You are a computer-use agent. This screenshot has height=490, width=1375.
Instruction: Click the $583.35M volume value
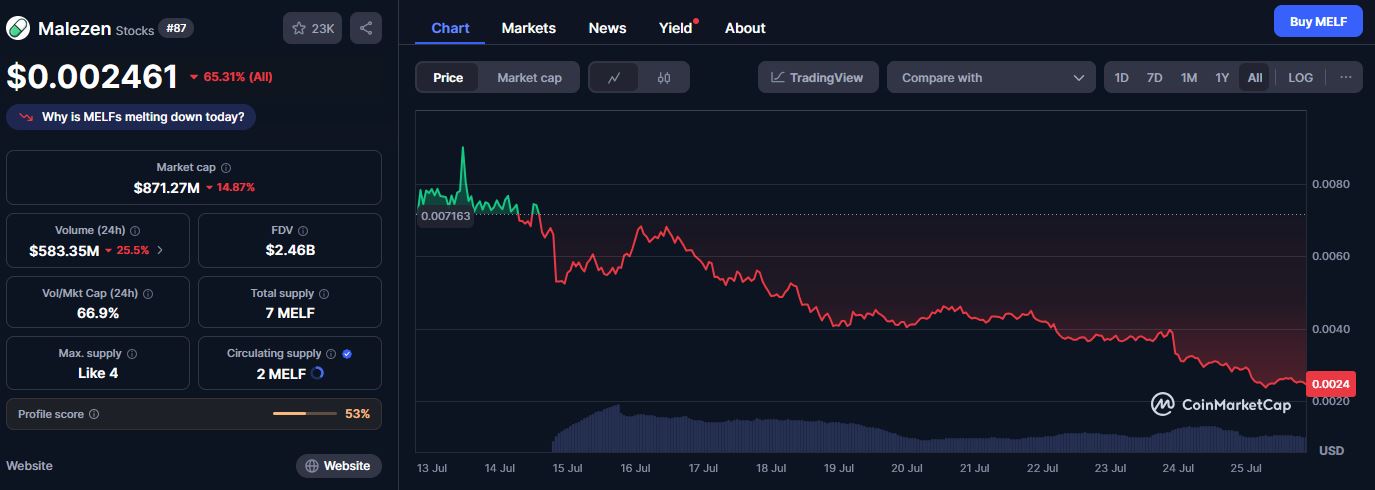pyautogui.click(x=64, y=250)
